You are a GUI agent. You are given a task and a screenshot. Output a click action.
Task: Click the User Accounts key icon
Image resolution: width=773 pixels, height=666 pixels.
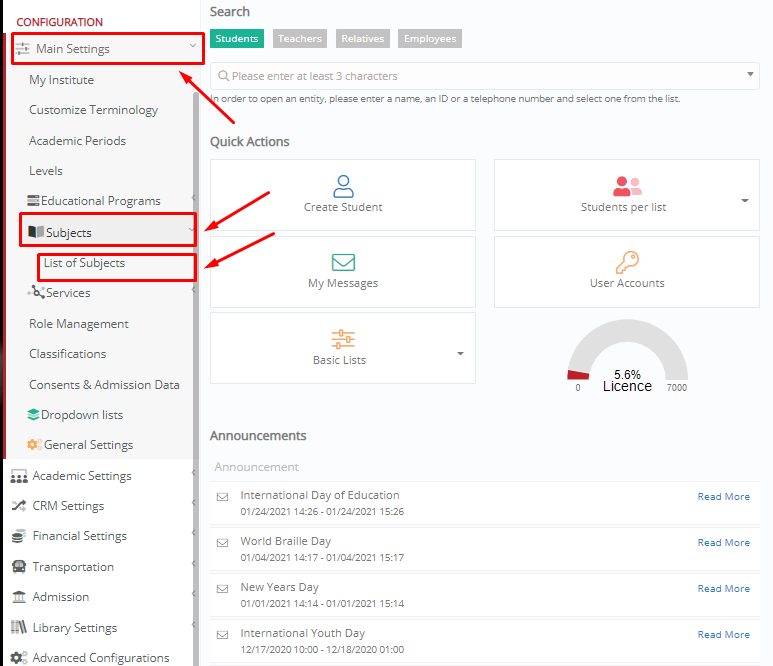coord(627,262)
